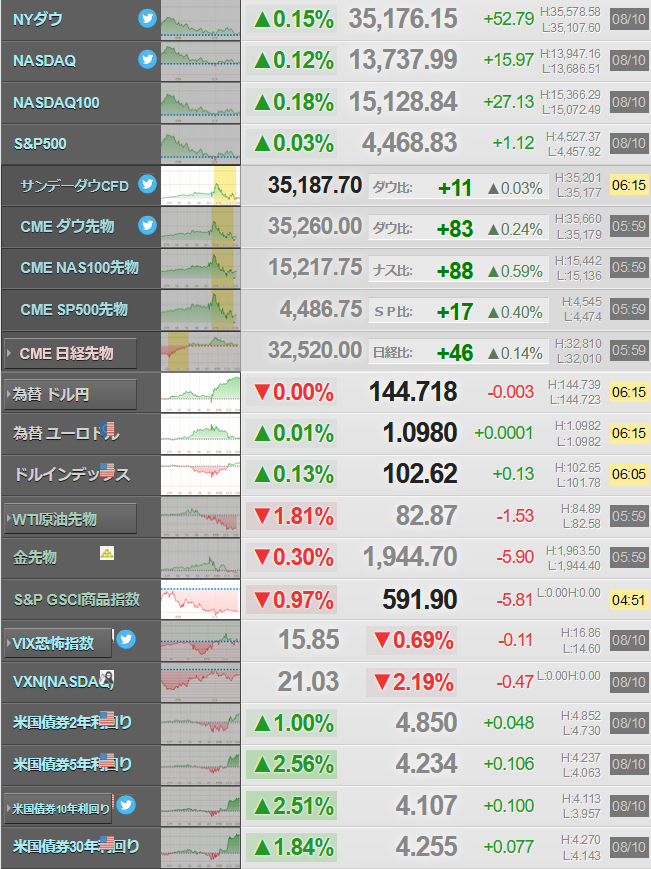Image resolution: width=651 pixels, height=869 pixels.
Task: Click the flag icon on 為替 ユーロドル
Action: [107, 429]
